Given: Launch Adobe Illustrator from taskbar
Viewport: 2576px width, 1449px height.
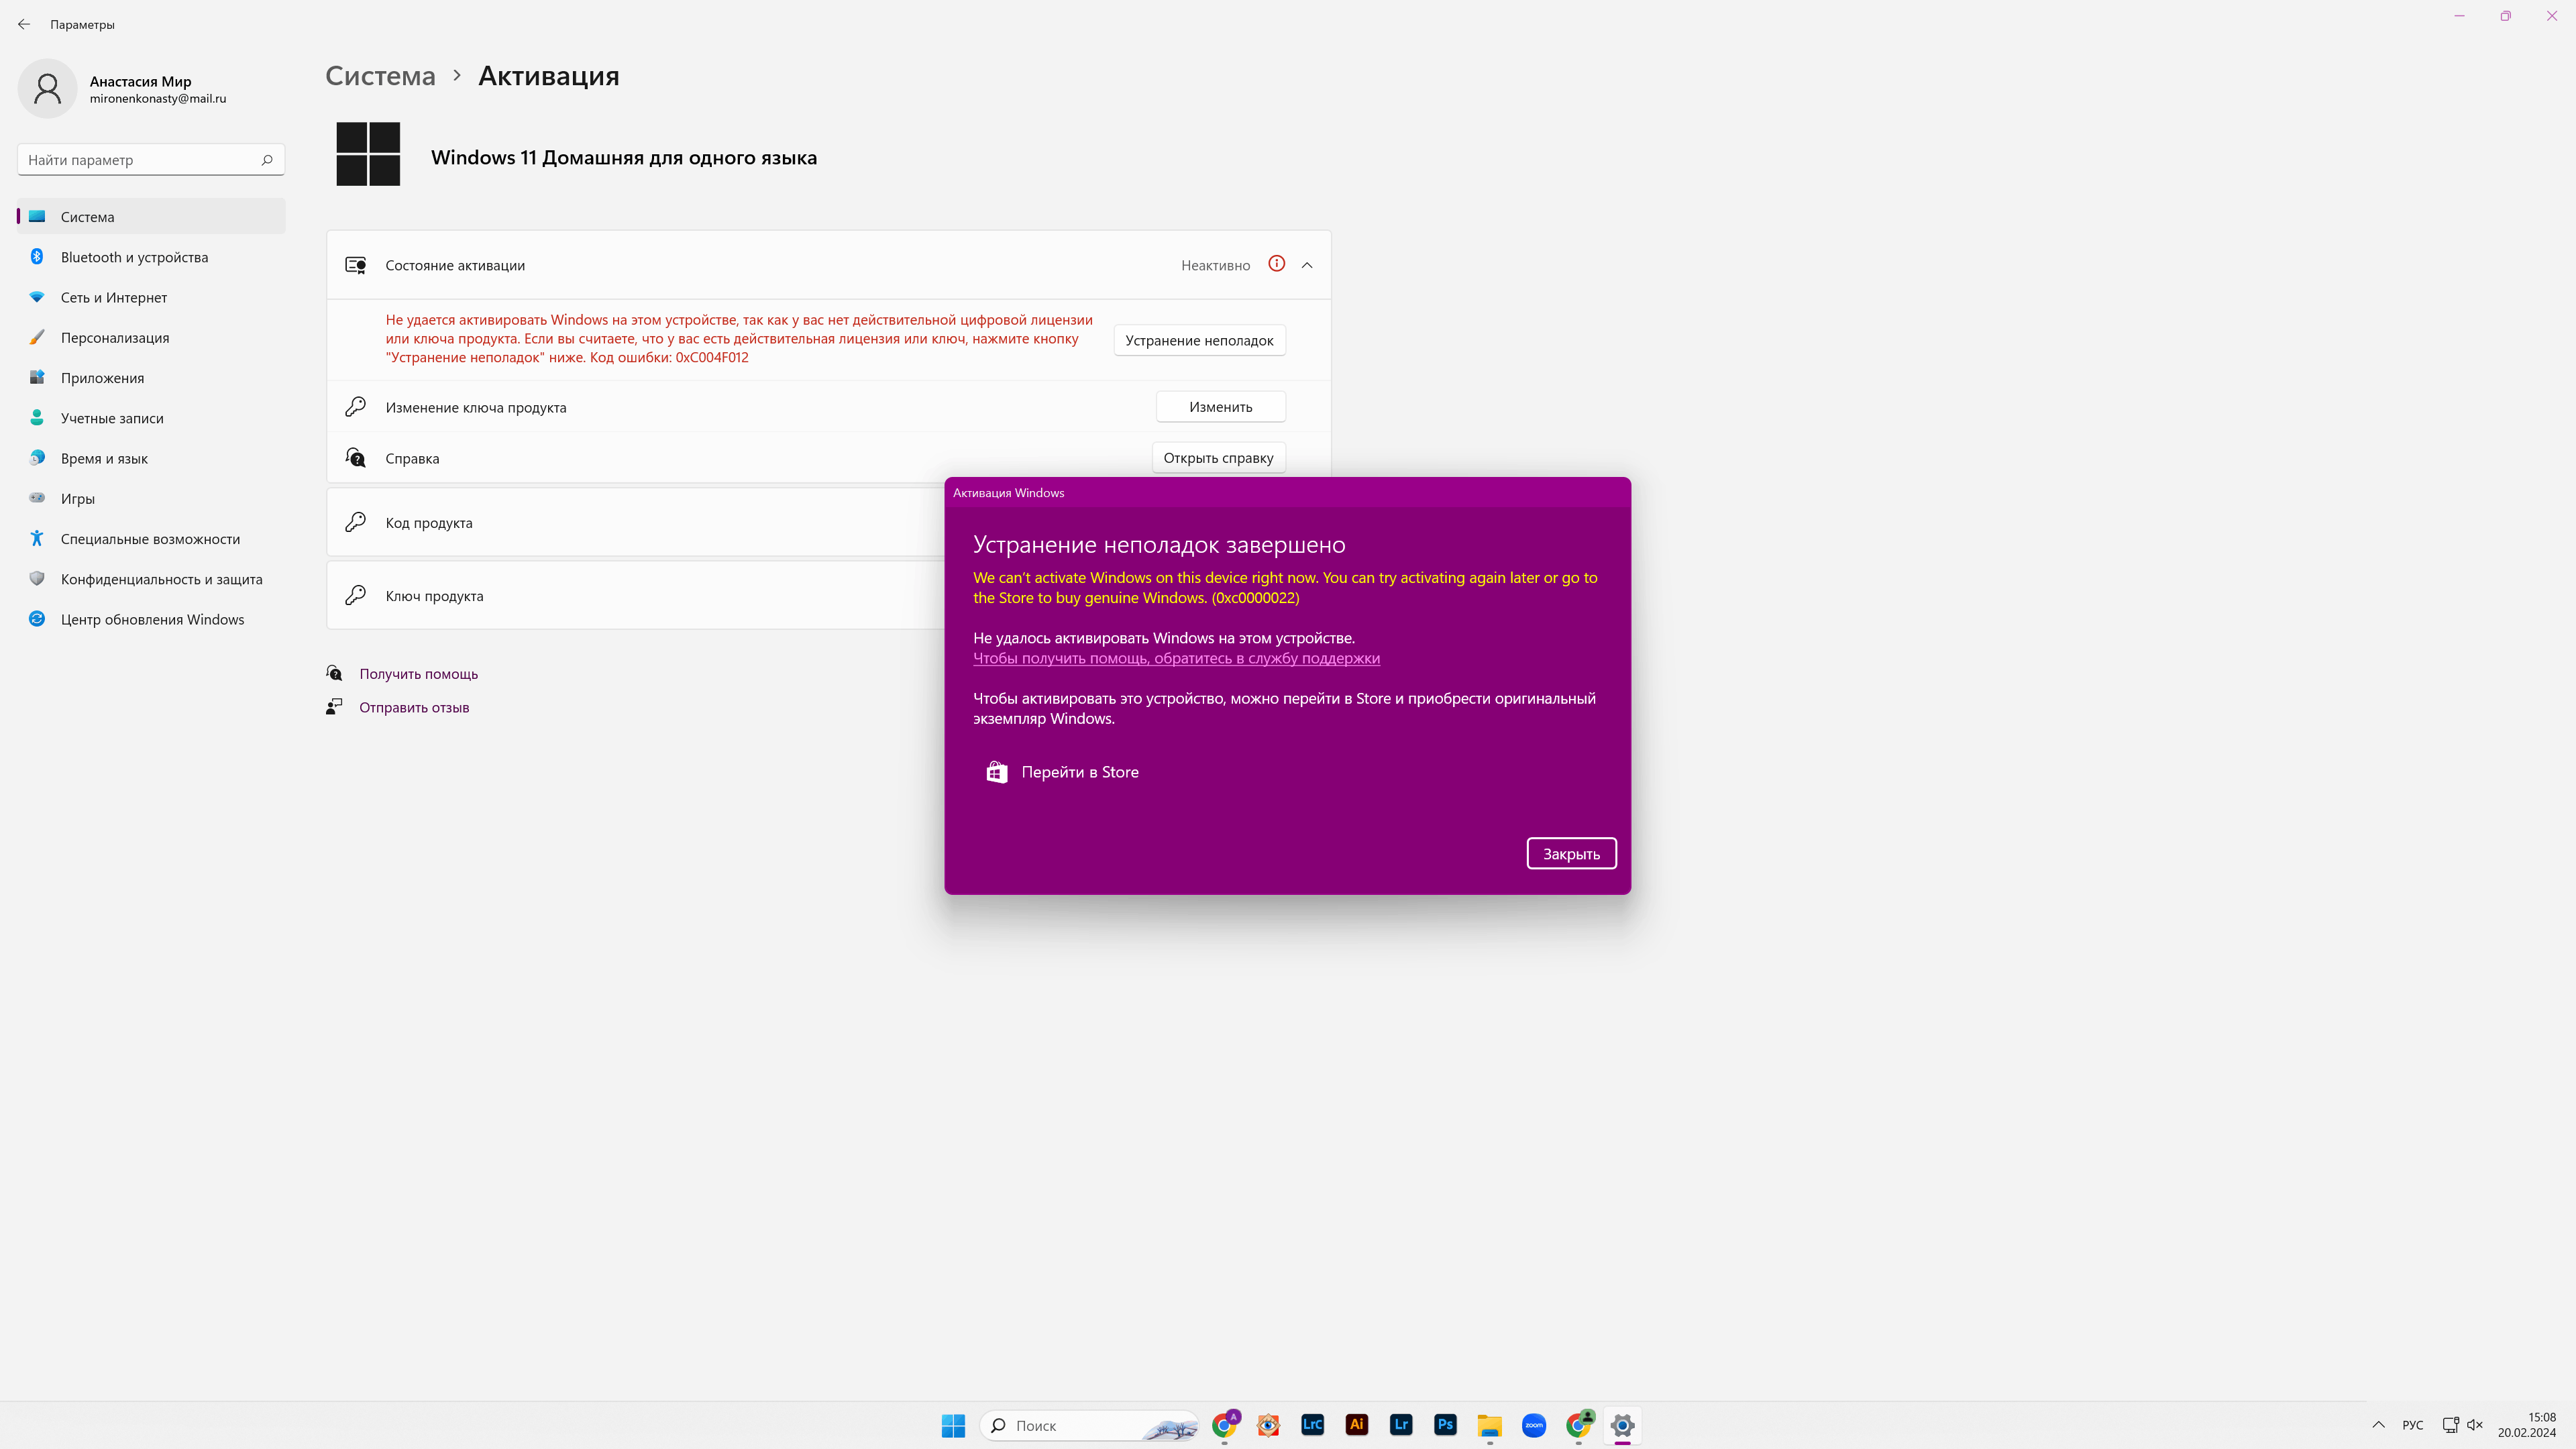Looking at the screenshot, I should tap(1357, 1425).
